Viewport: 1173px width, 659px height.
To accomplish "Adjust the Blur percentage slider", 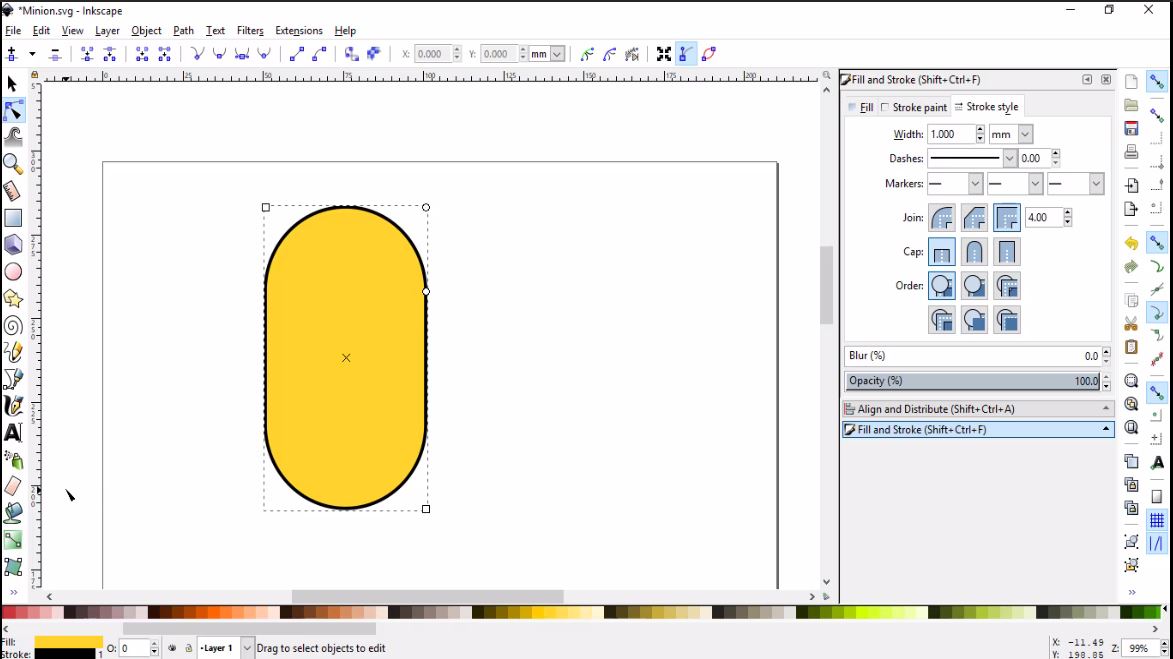I will pyautogui.click(x=973, y=356).
